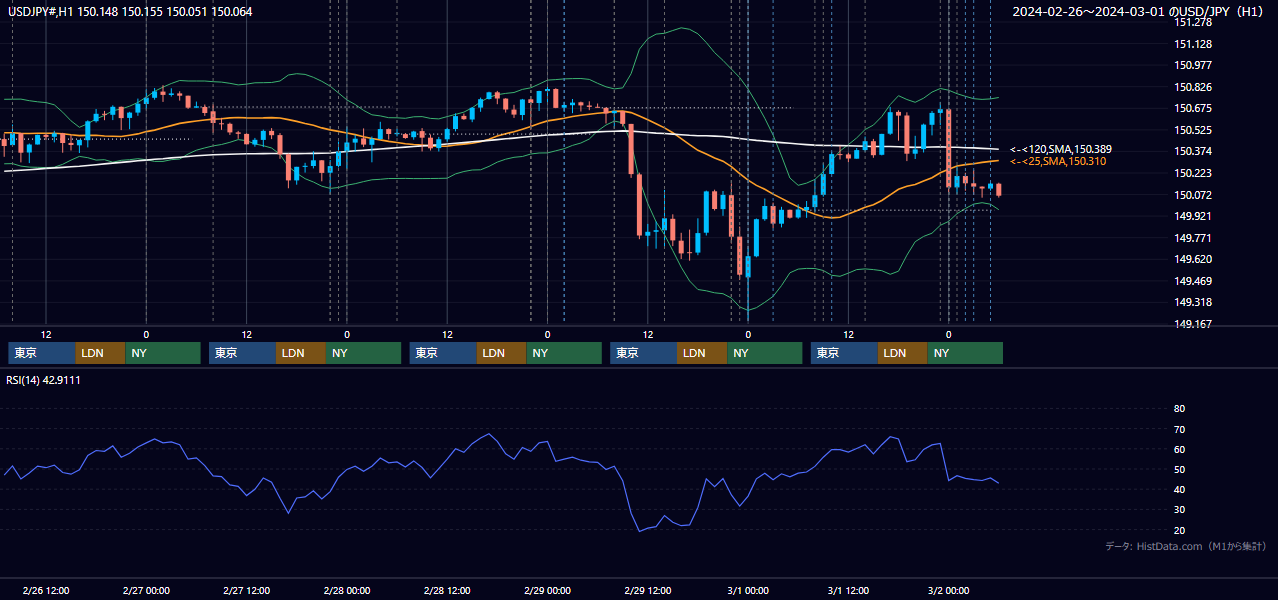Viewport: 1278px width, 600px height.
Task: Click the last NY session block, rightmost day
Action: [x=965, y=353]
